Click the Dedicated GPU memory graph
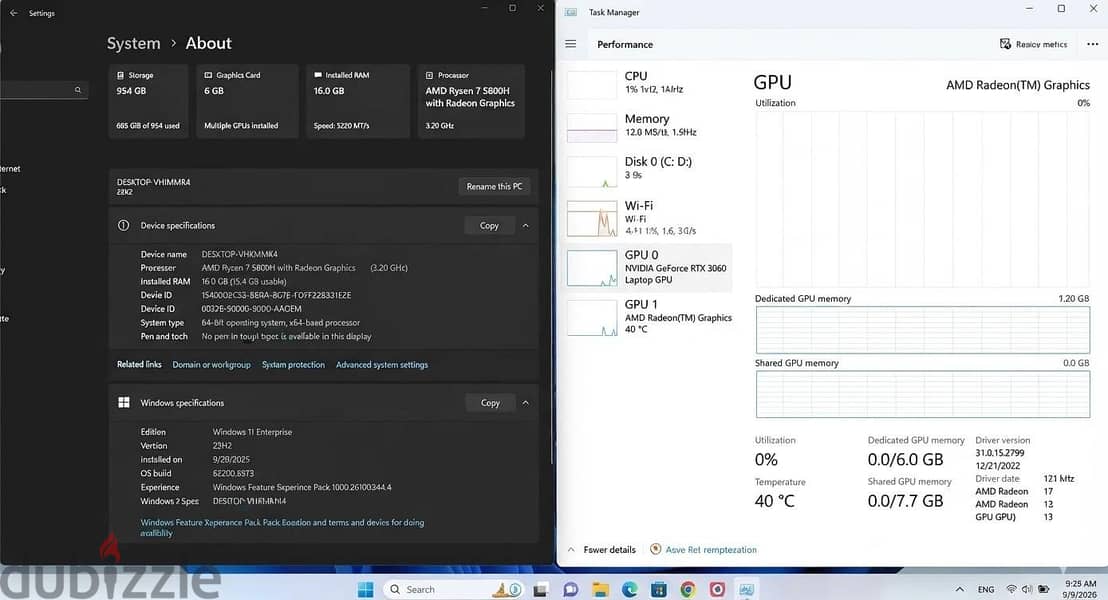 tap(922, 330)
